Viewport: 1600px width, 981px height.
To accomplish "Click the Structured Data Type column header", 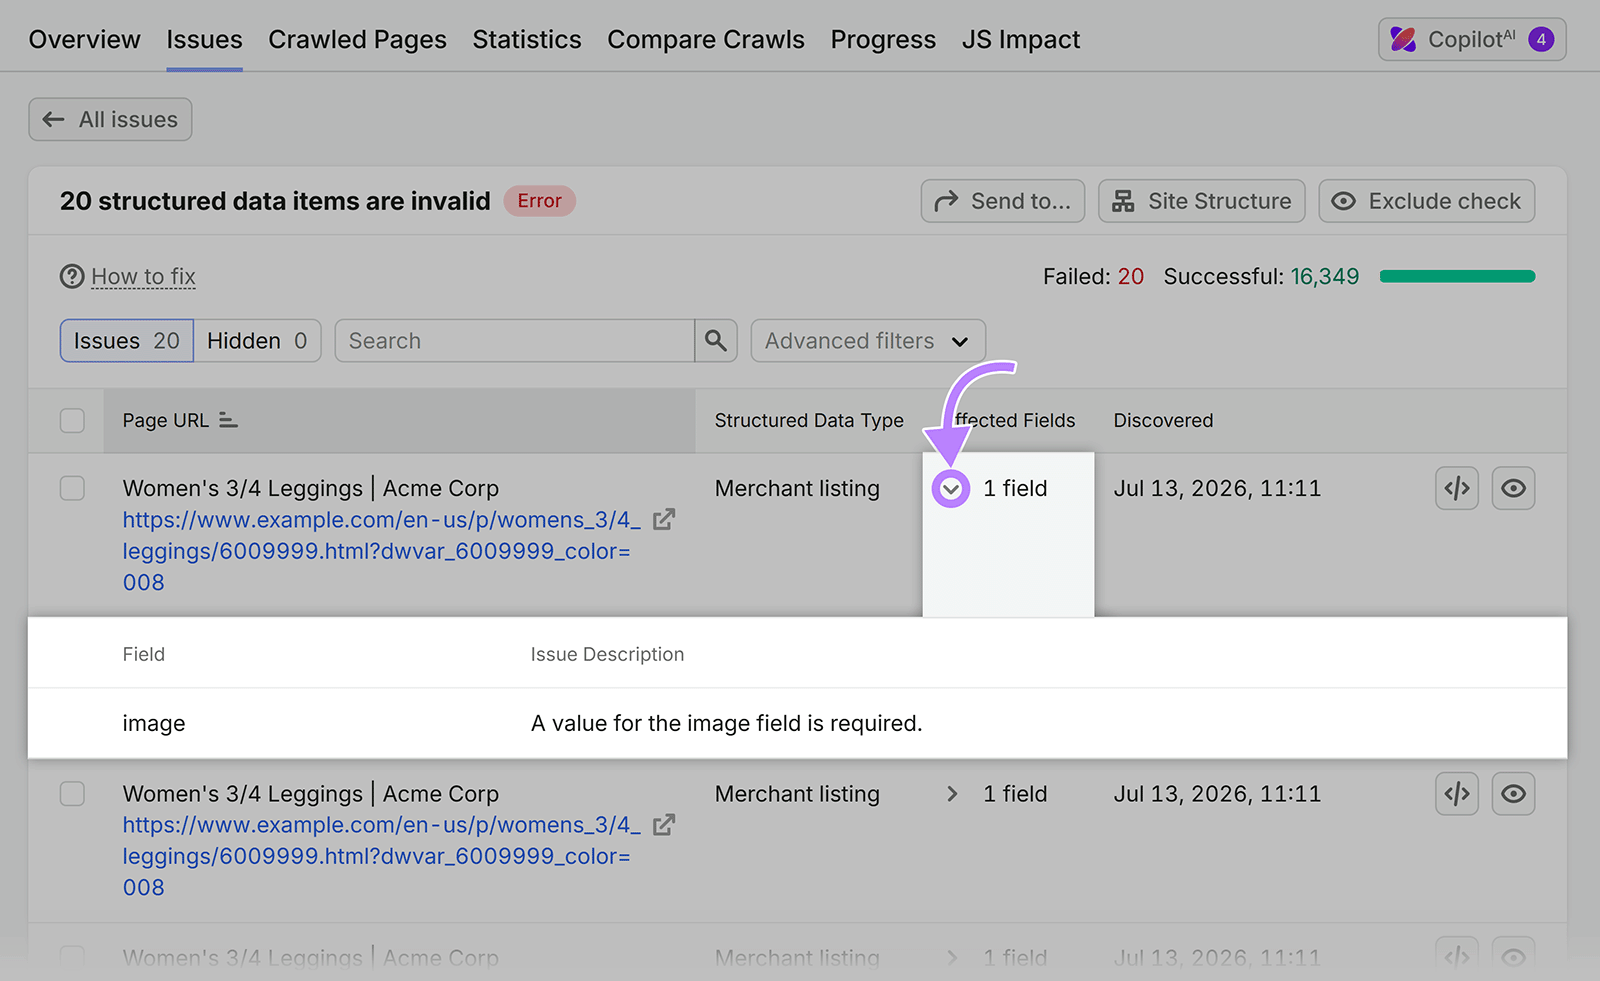I will coord(809,420).
